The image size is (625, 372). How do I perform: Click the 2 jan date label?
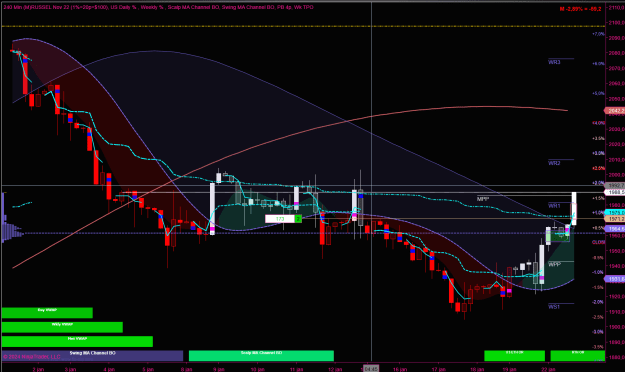tap(38, 369)
